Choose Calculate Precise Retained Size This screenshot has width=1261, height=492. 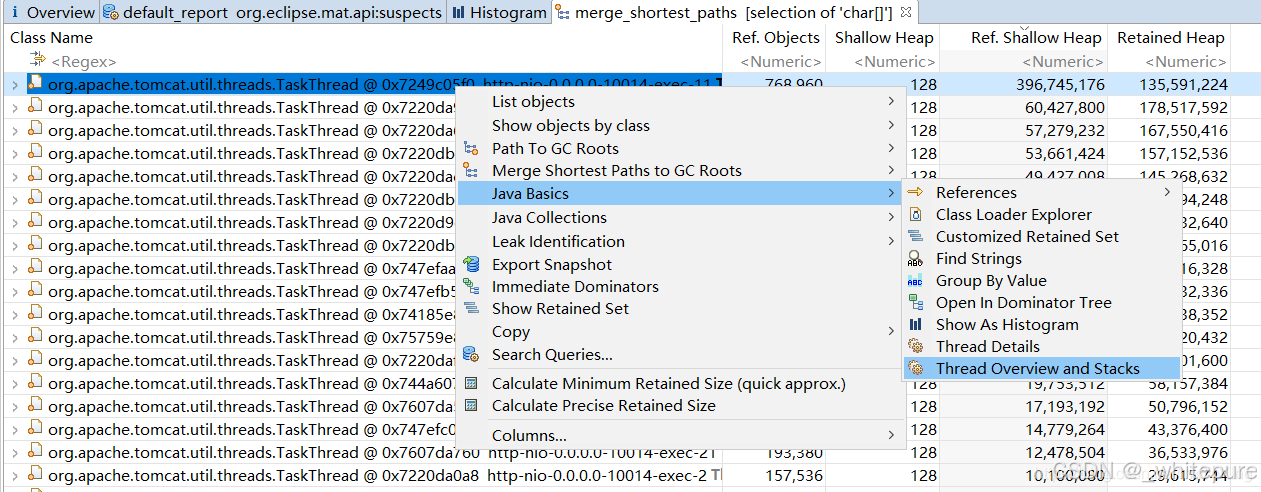tap(603, 405)
